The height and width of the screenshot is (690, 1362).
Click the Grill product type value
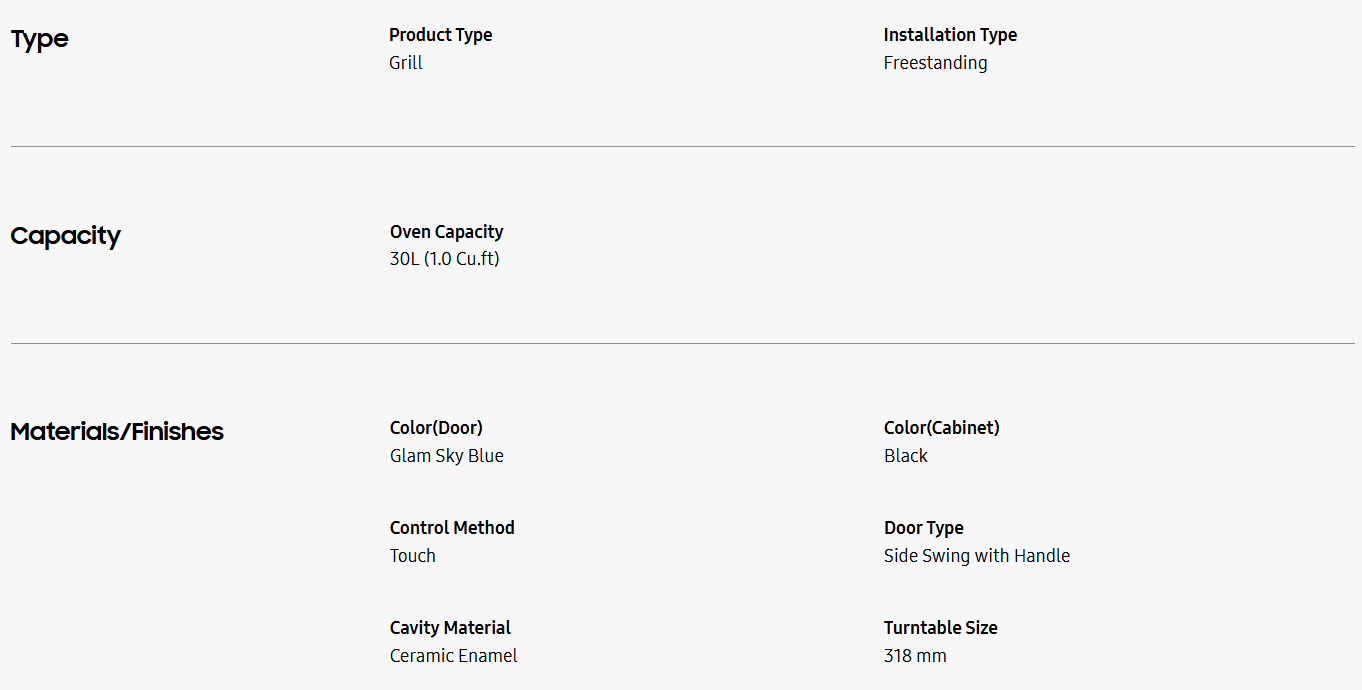tap(406, 63)
